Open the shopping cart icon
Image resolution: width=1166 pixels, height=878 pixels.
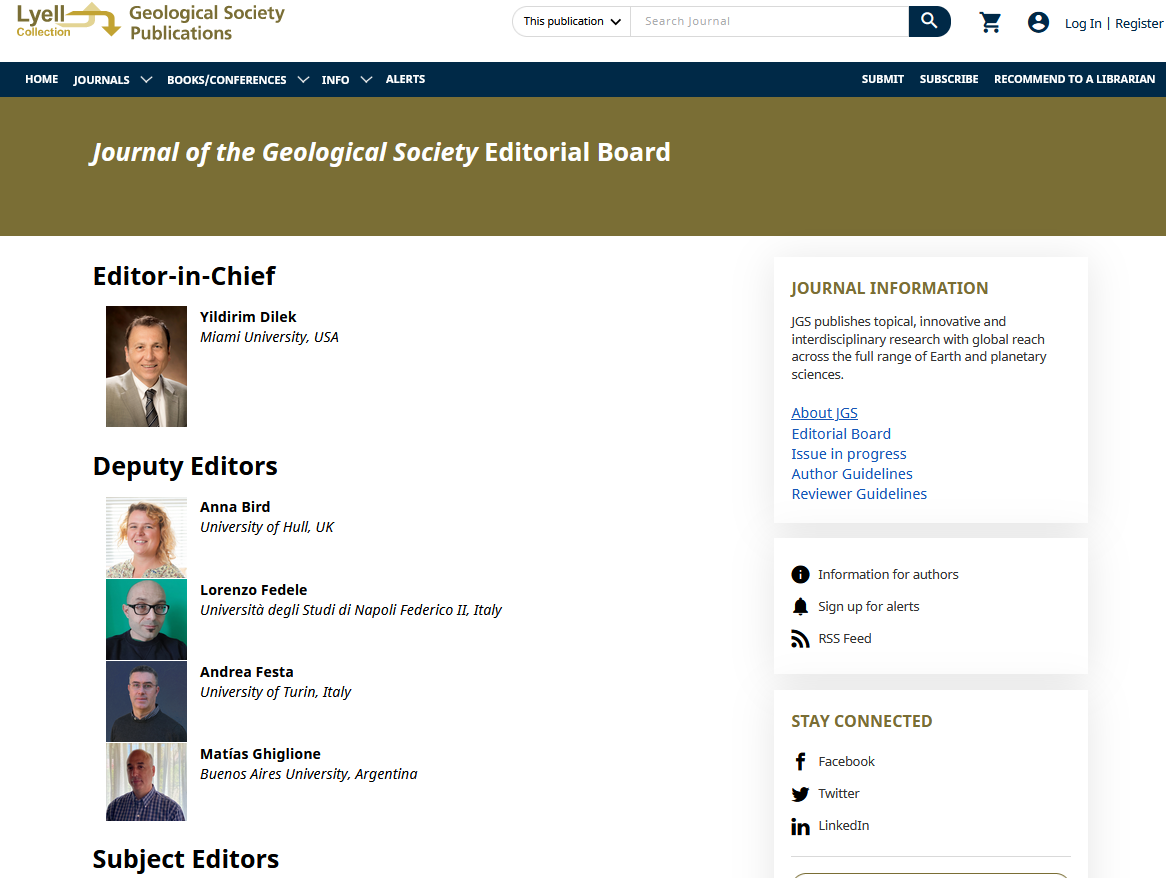point(990,22)
